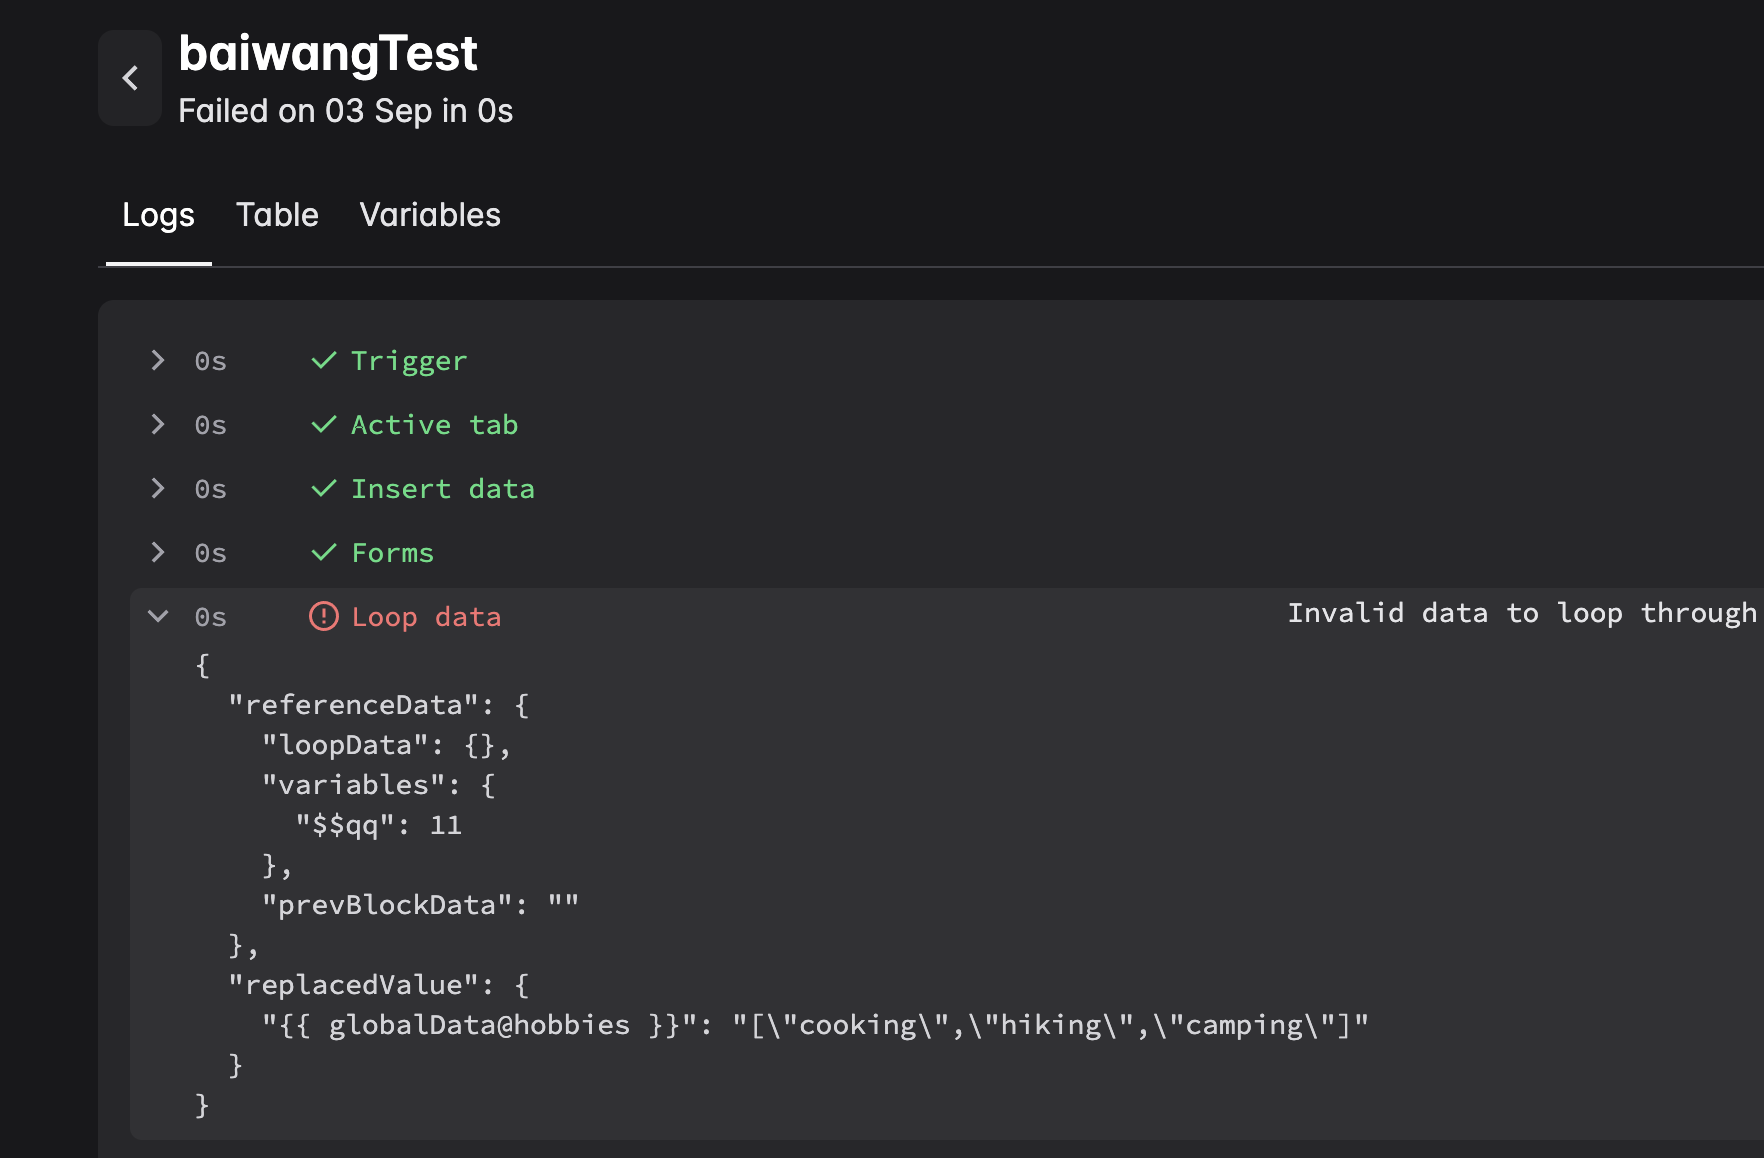Screen dimensions: 1764x1158
Task: Click the baiwangTest workflow title
Action: coord(328,55)
